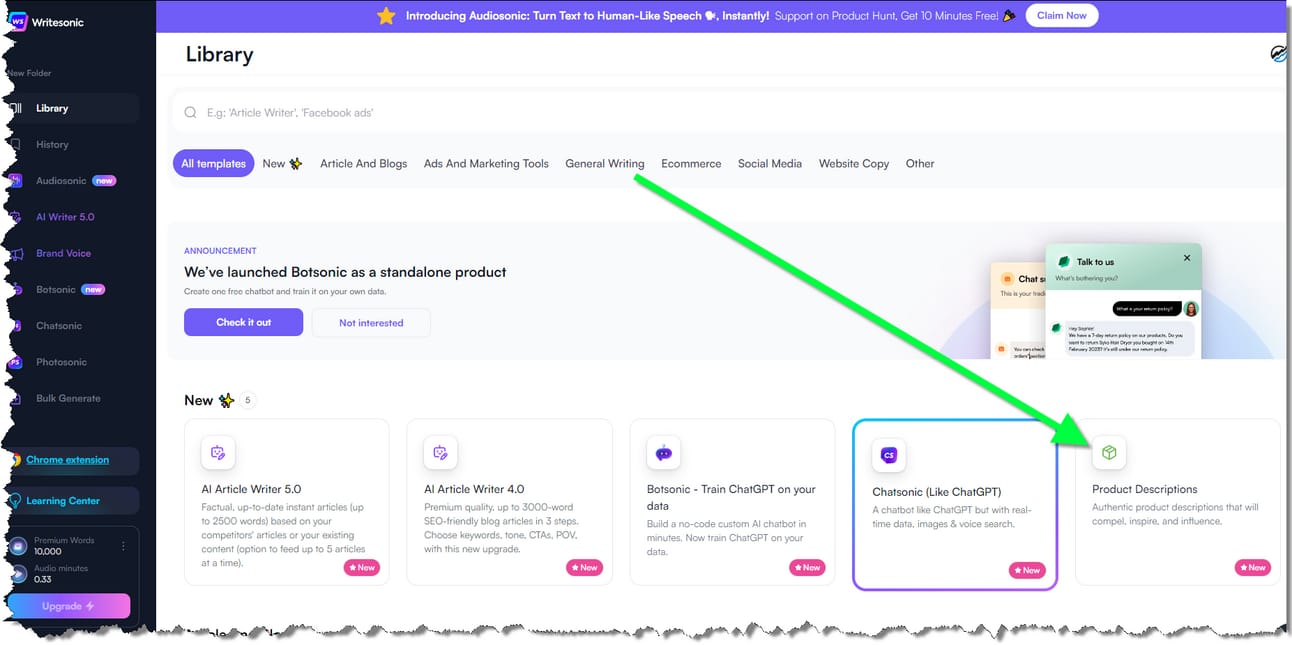Click the Chatsonic CS card icon
Image resolution: width=1292 pixels, height=645 pixels.
(888, 455)
